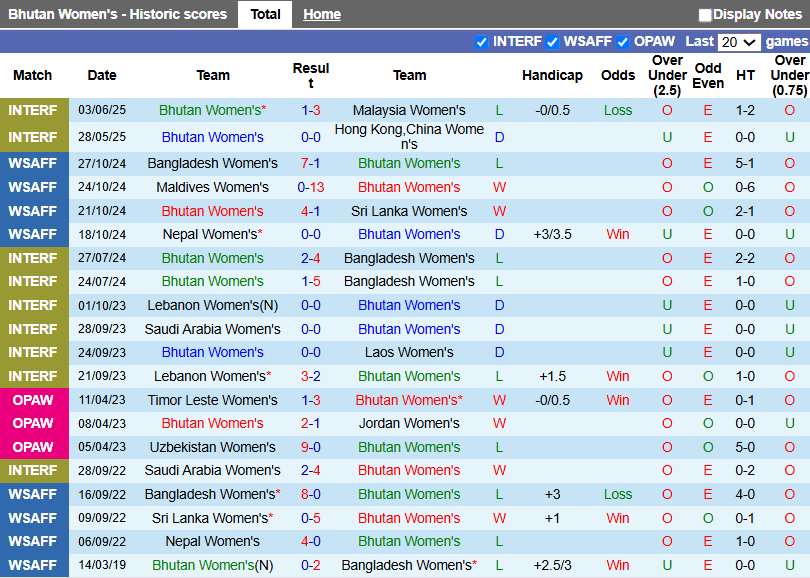
Task: Select the Match column header
Action: pyautogui.click(x=33, y=75)
